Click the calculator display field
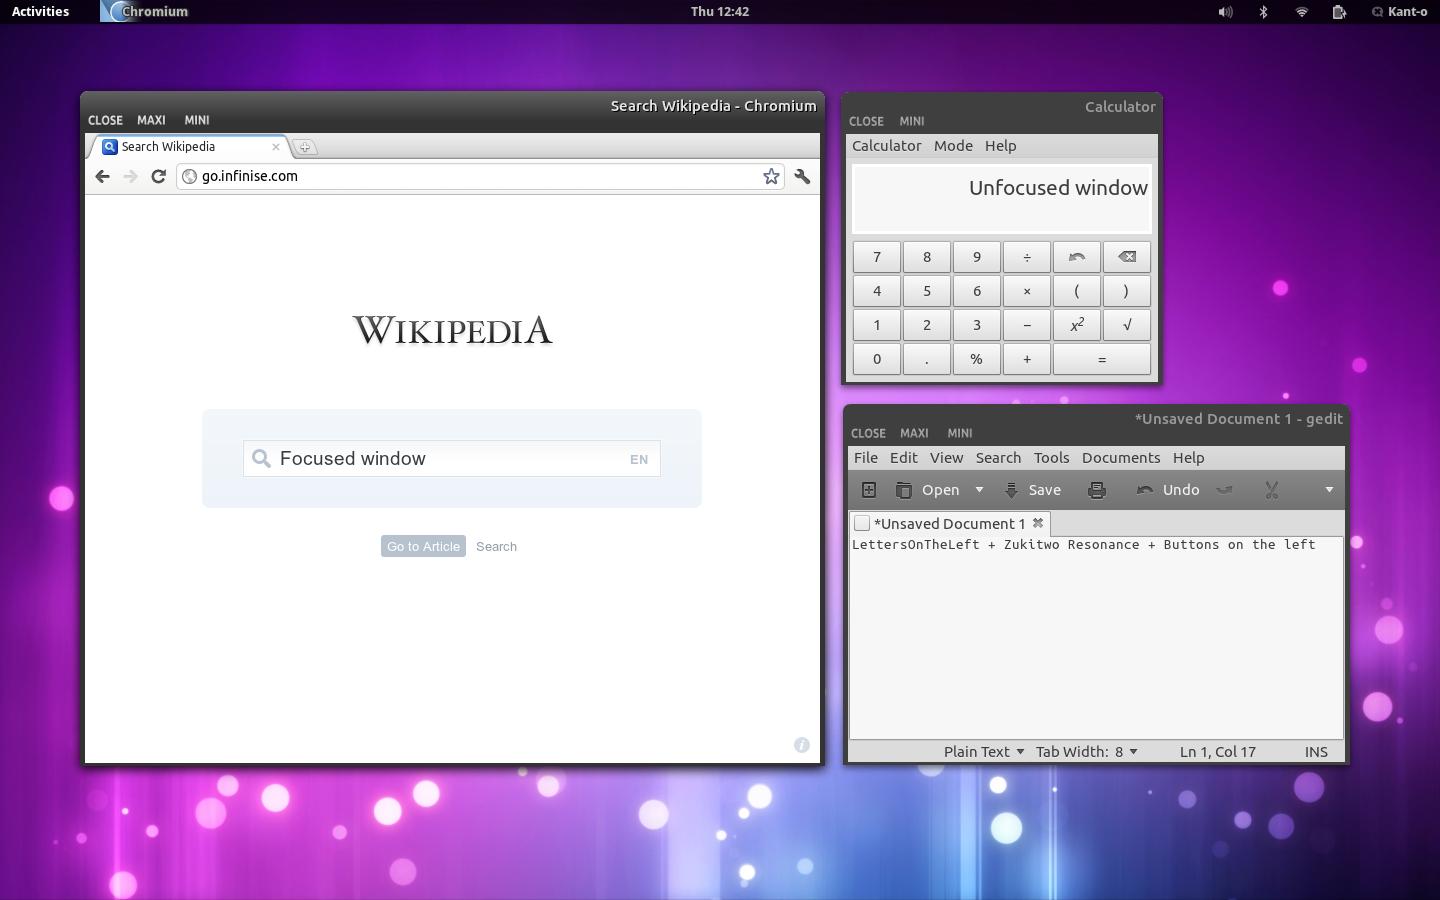1440x900 pixels. [1002, 199]
